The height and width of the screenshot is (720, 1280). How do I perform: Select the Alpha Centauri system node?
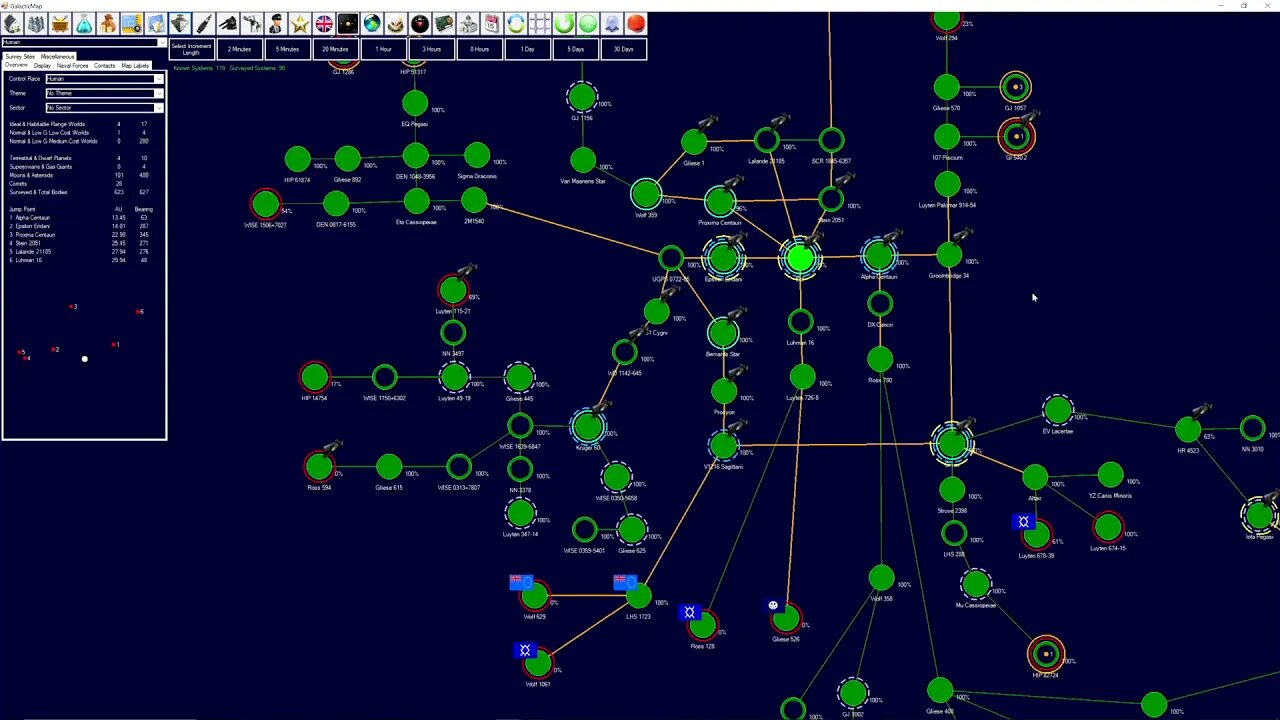[x=879, y=256]
